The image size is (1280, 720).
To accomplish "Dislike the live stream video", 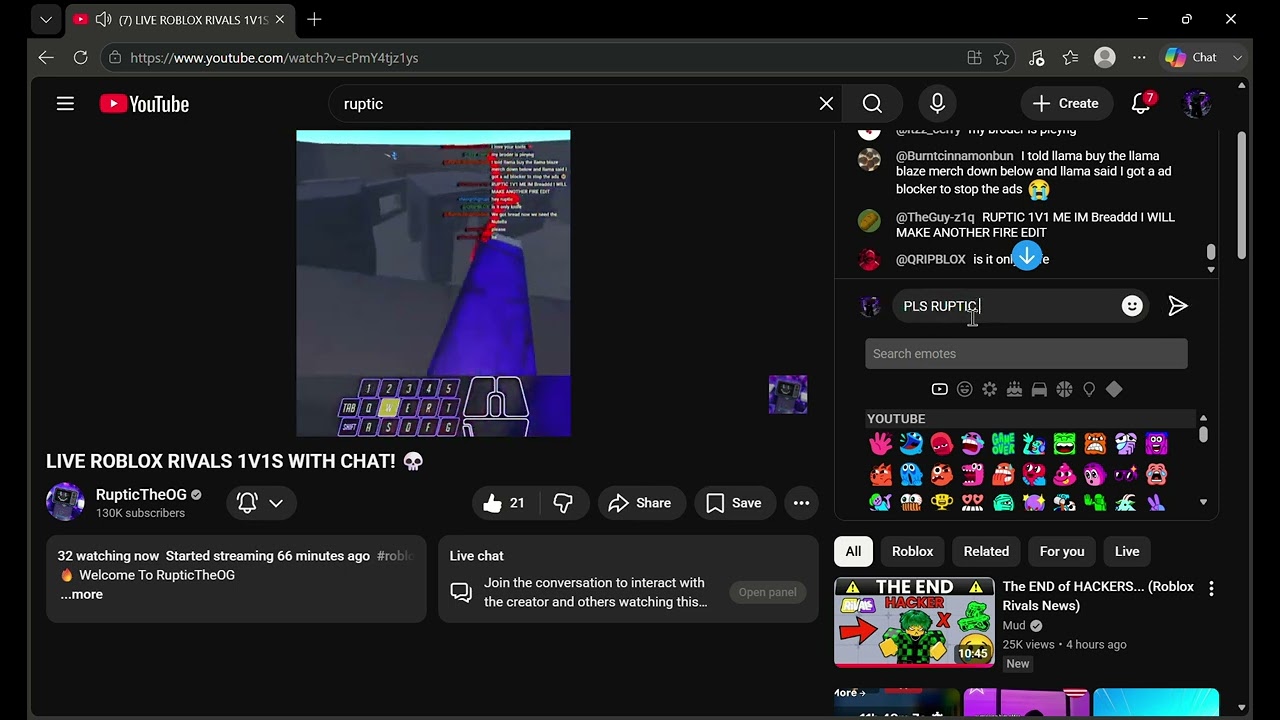I will point(563,503).
